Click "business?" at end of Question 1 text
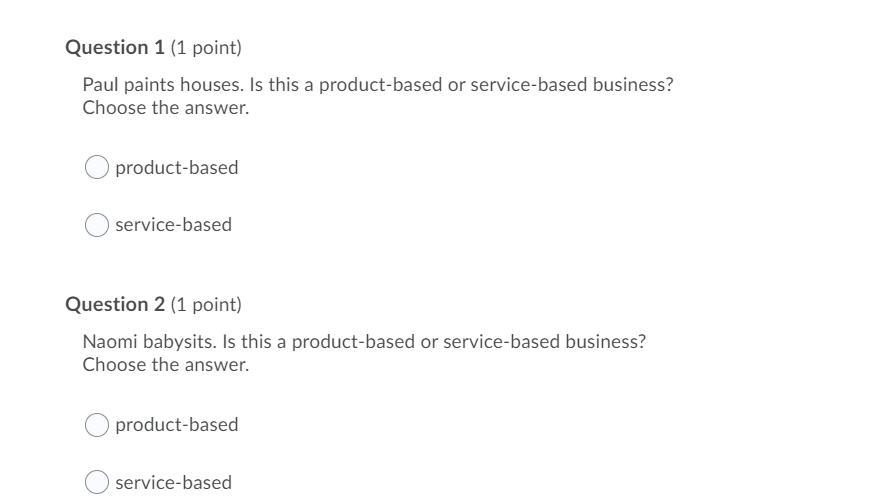893x504 pixels. coord(633,84)
